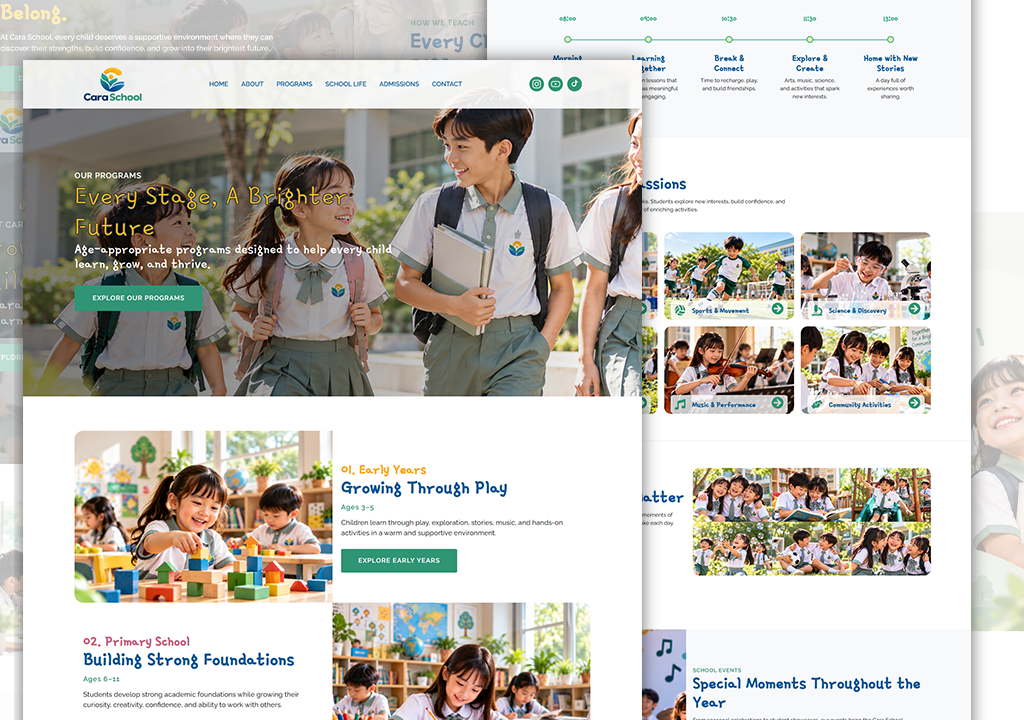Viewport: 1024px width, 720px height.
Task: Open the Science & Discovery card label
Action: (x=857, y=311)
